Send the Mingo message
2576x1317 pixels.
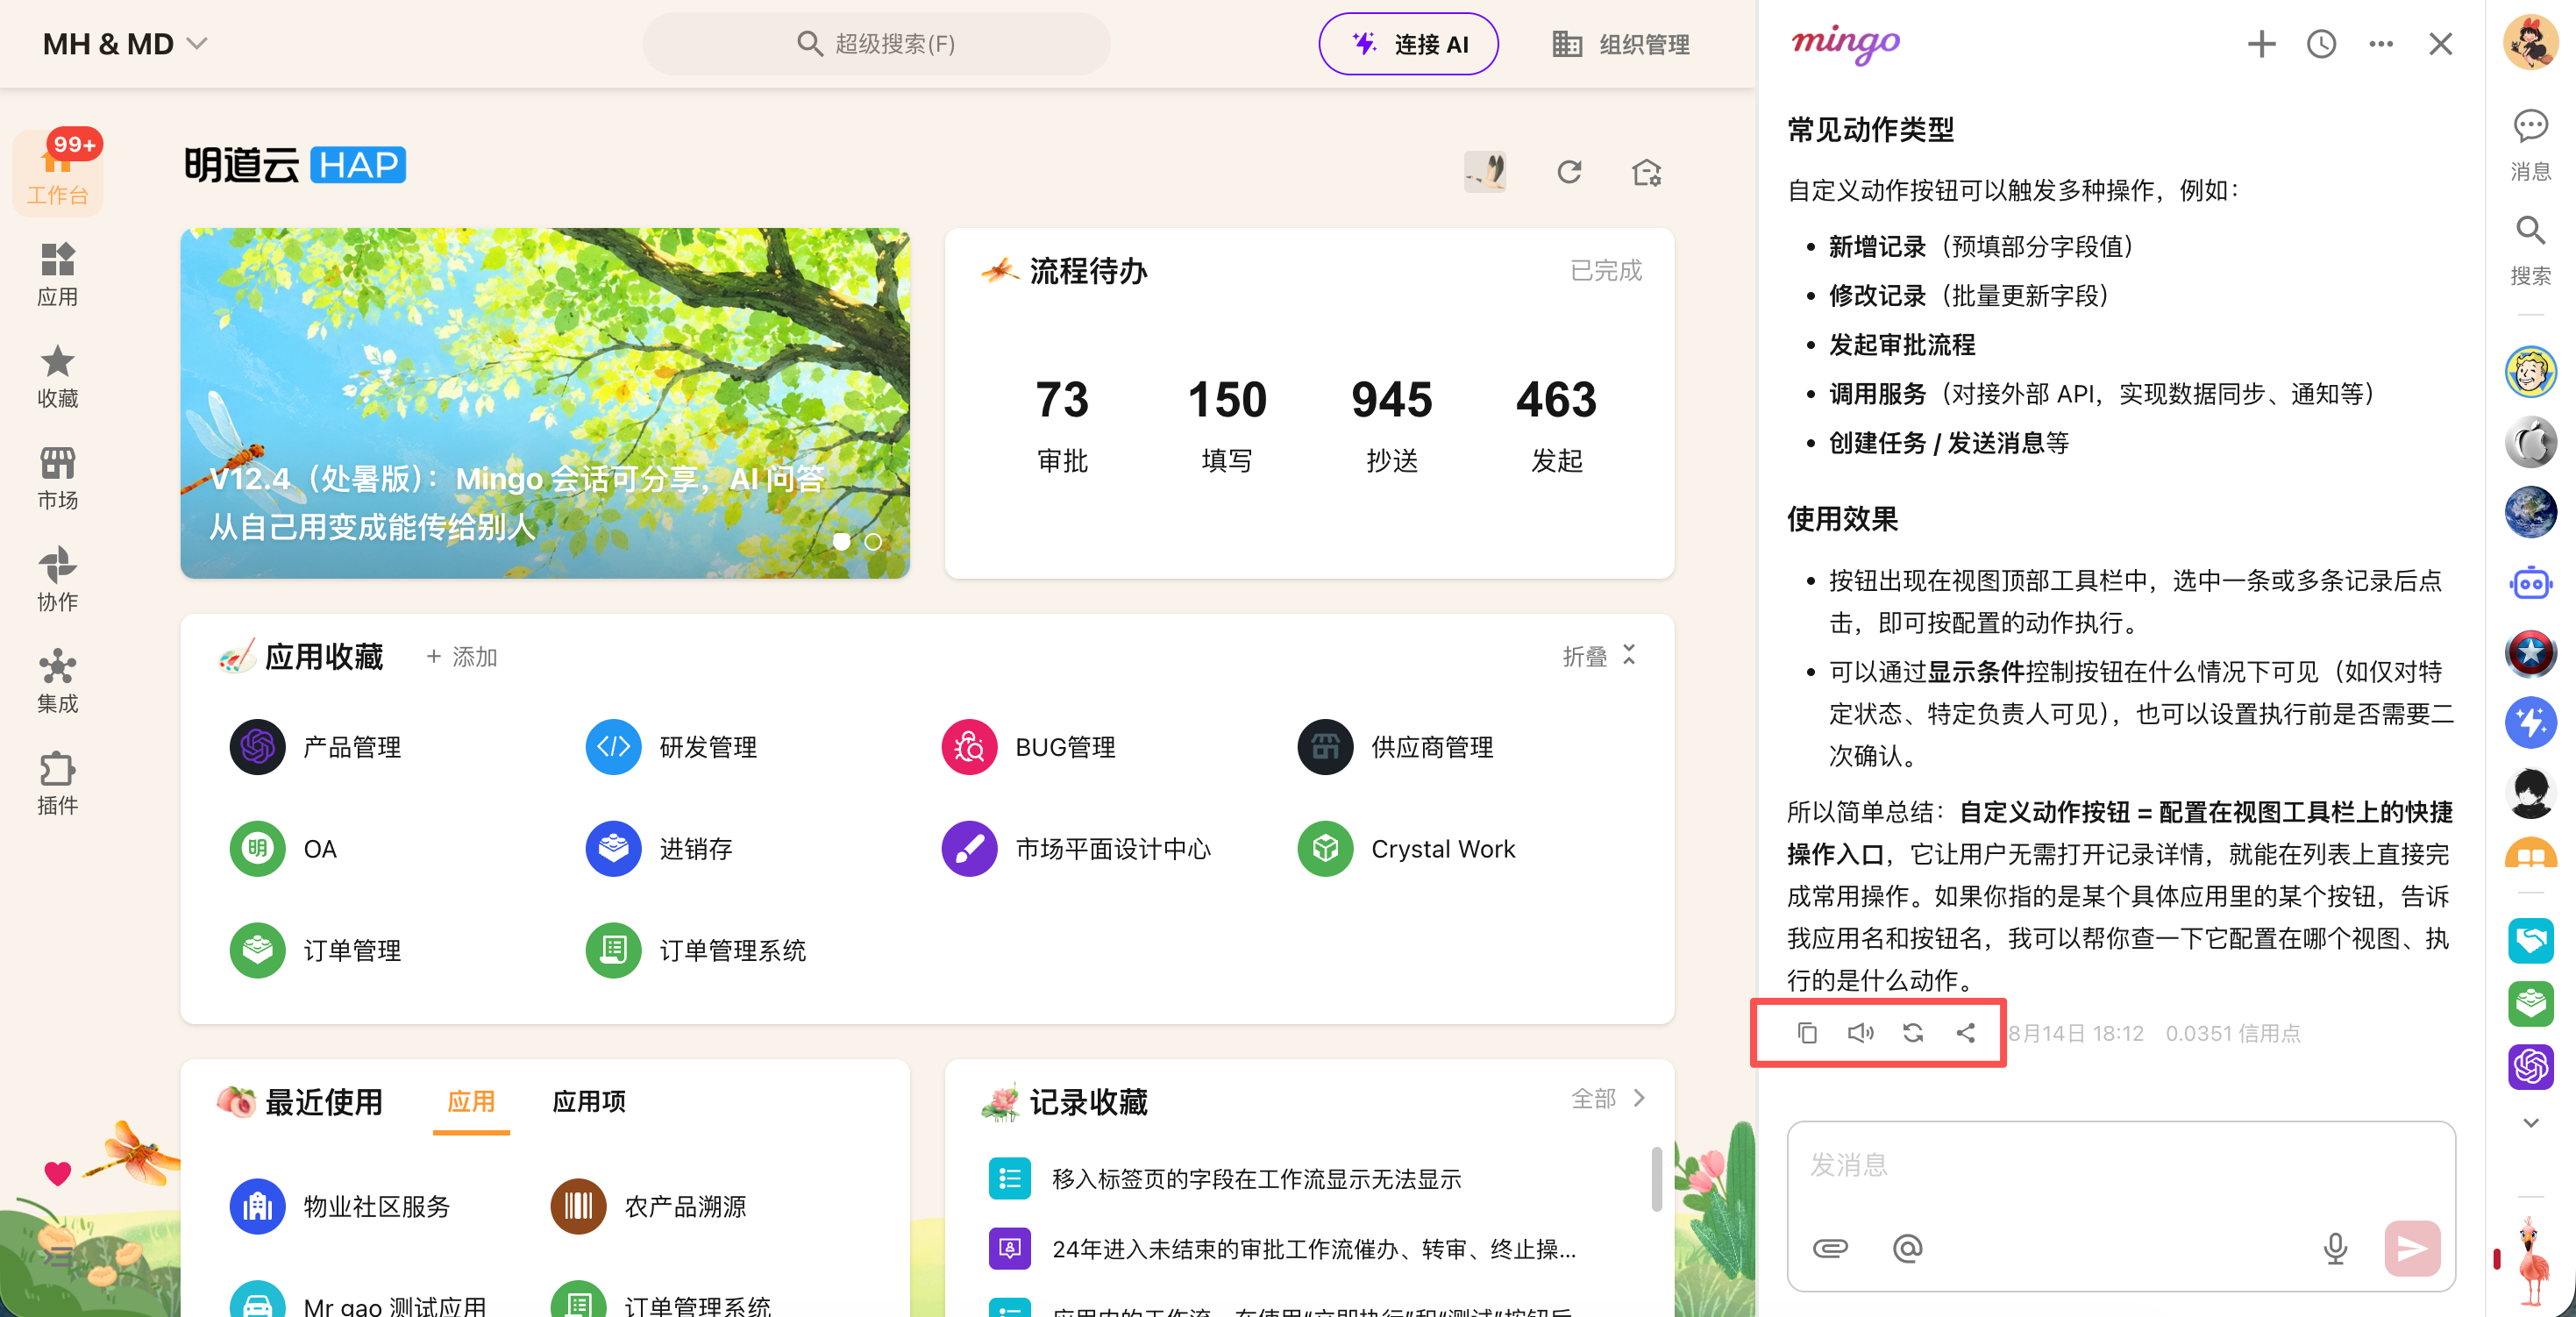(2412, 1248)
